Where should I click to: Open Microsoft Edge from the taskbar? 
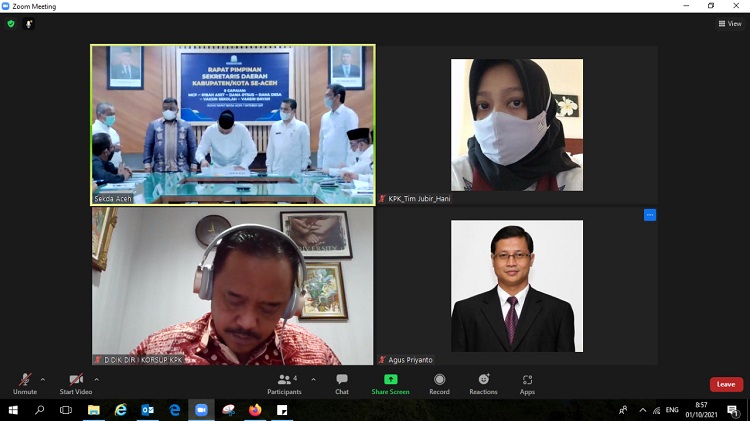coord(175,410)
